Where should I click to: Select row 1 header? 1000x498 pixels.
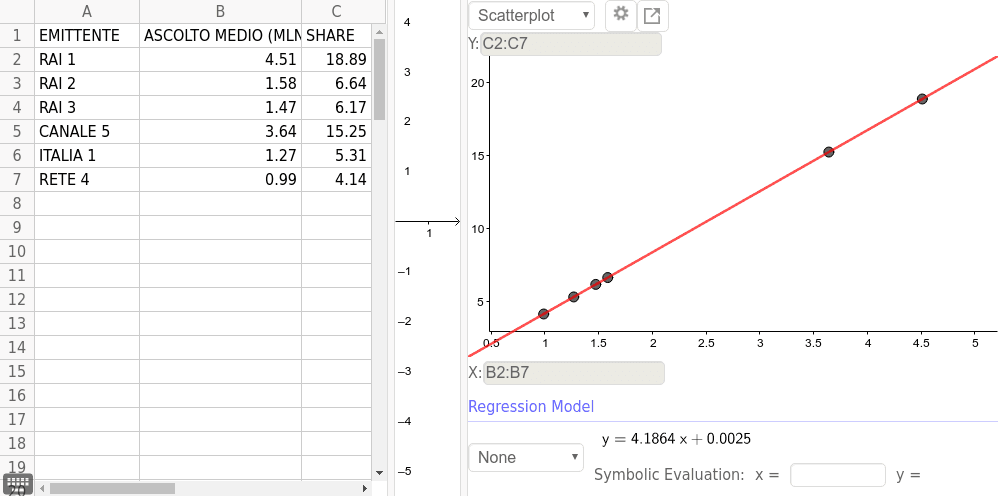coord(17,35)
